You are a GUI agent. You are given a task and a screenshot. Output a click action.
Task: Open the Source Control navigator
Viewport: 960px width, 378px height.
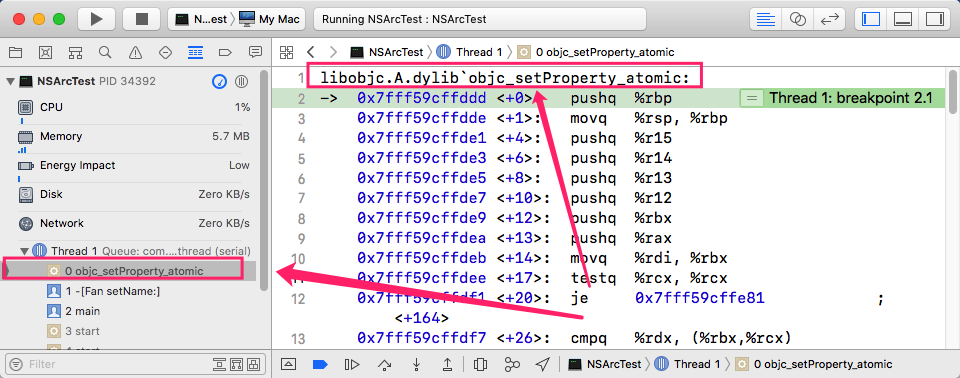(45, 52)
